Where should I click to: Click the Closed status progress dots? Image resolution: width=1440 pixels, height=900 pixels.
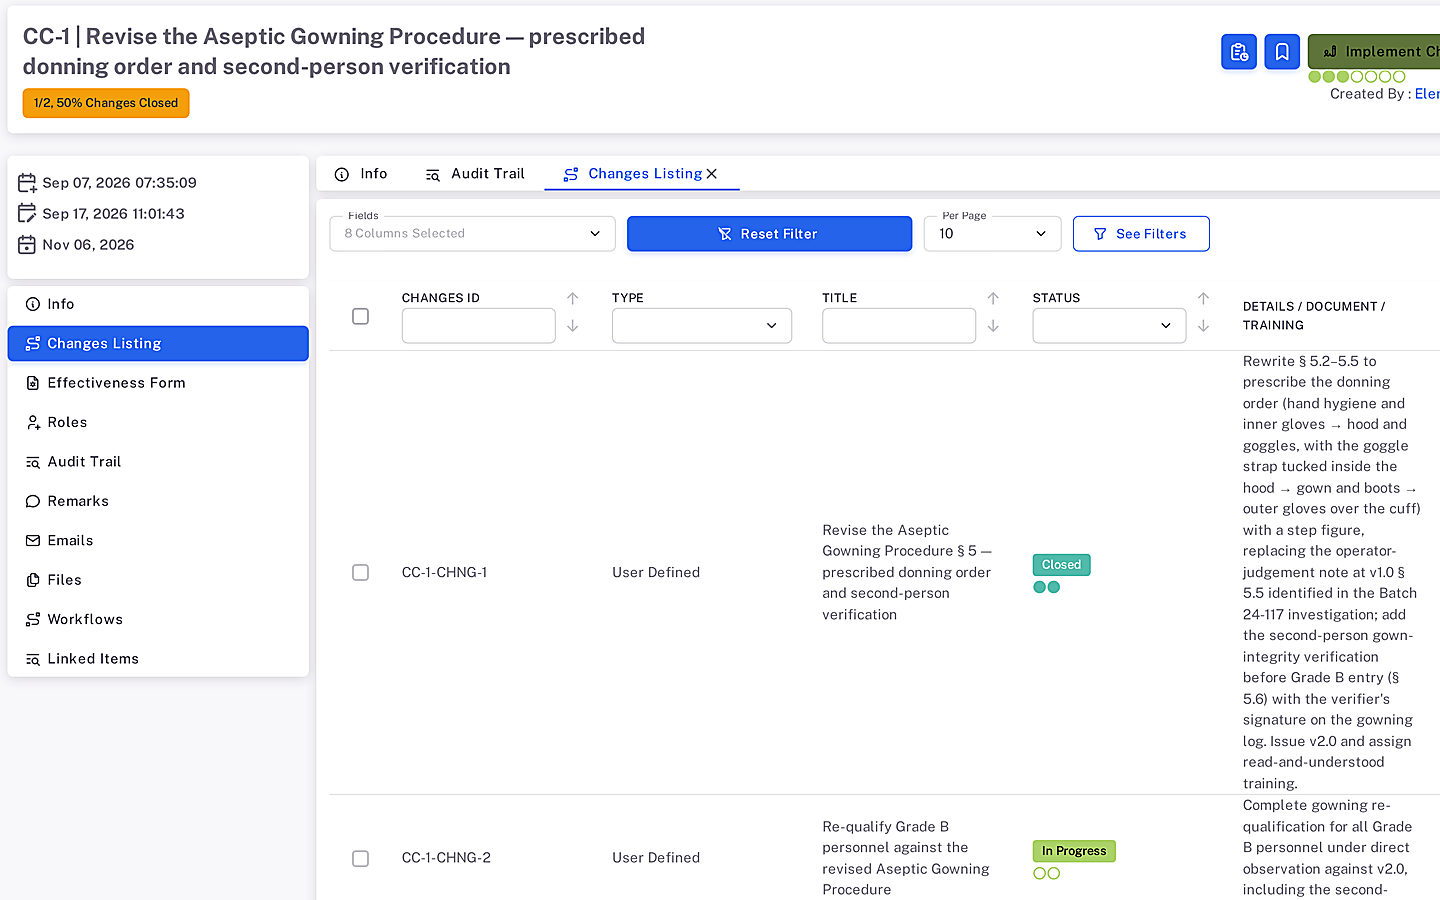tap(1046, 587)
